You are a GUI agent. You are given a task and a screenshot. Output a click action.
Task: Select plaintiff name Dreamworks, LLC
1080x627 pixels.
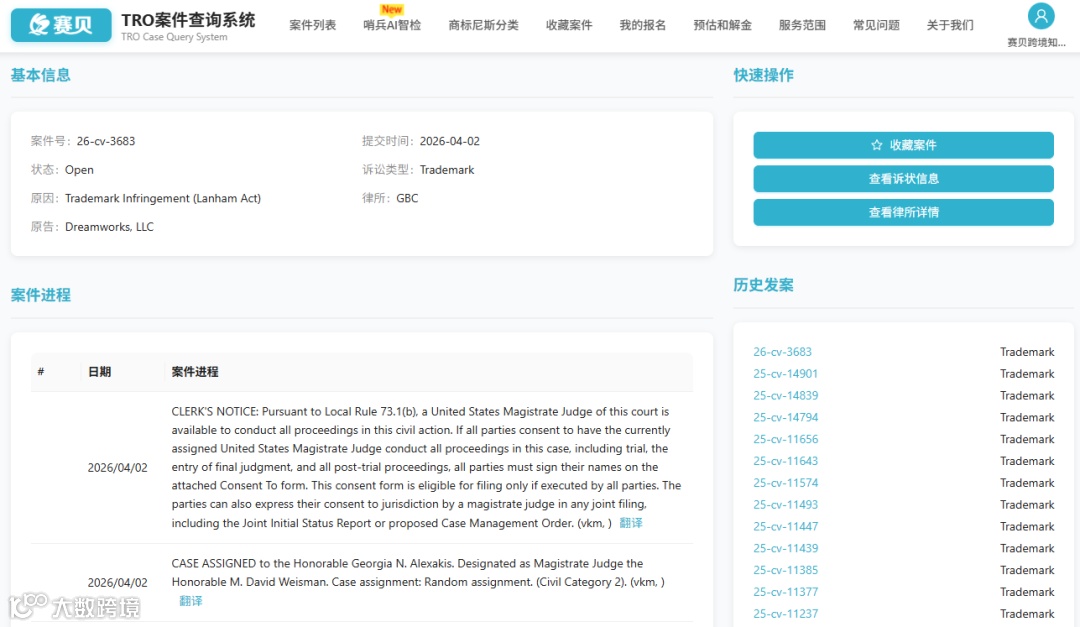pos(110,227)
